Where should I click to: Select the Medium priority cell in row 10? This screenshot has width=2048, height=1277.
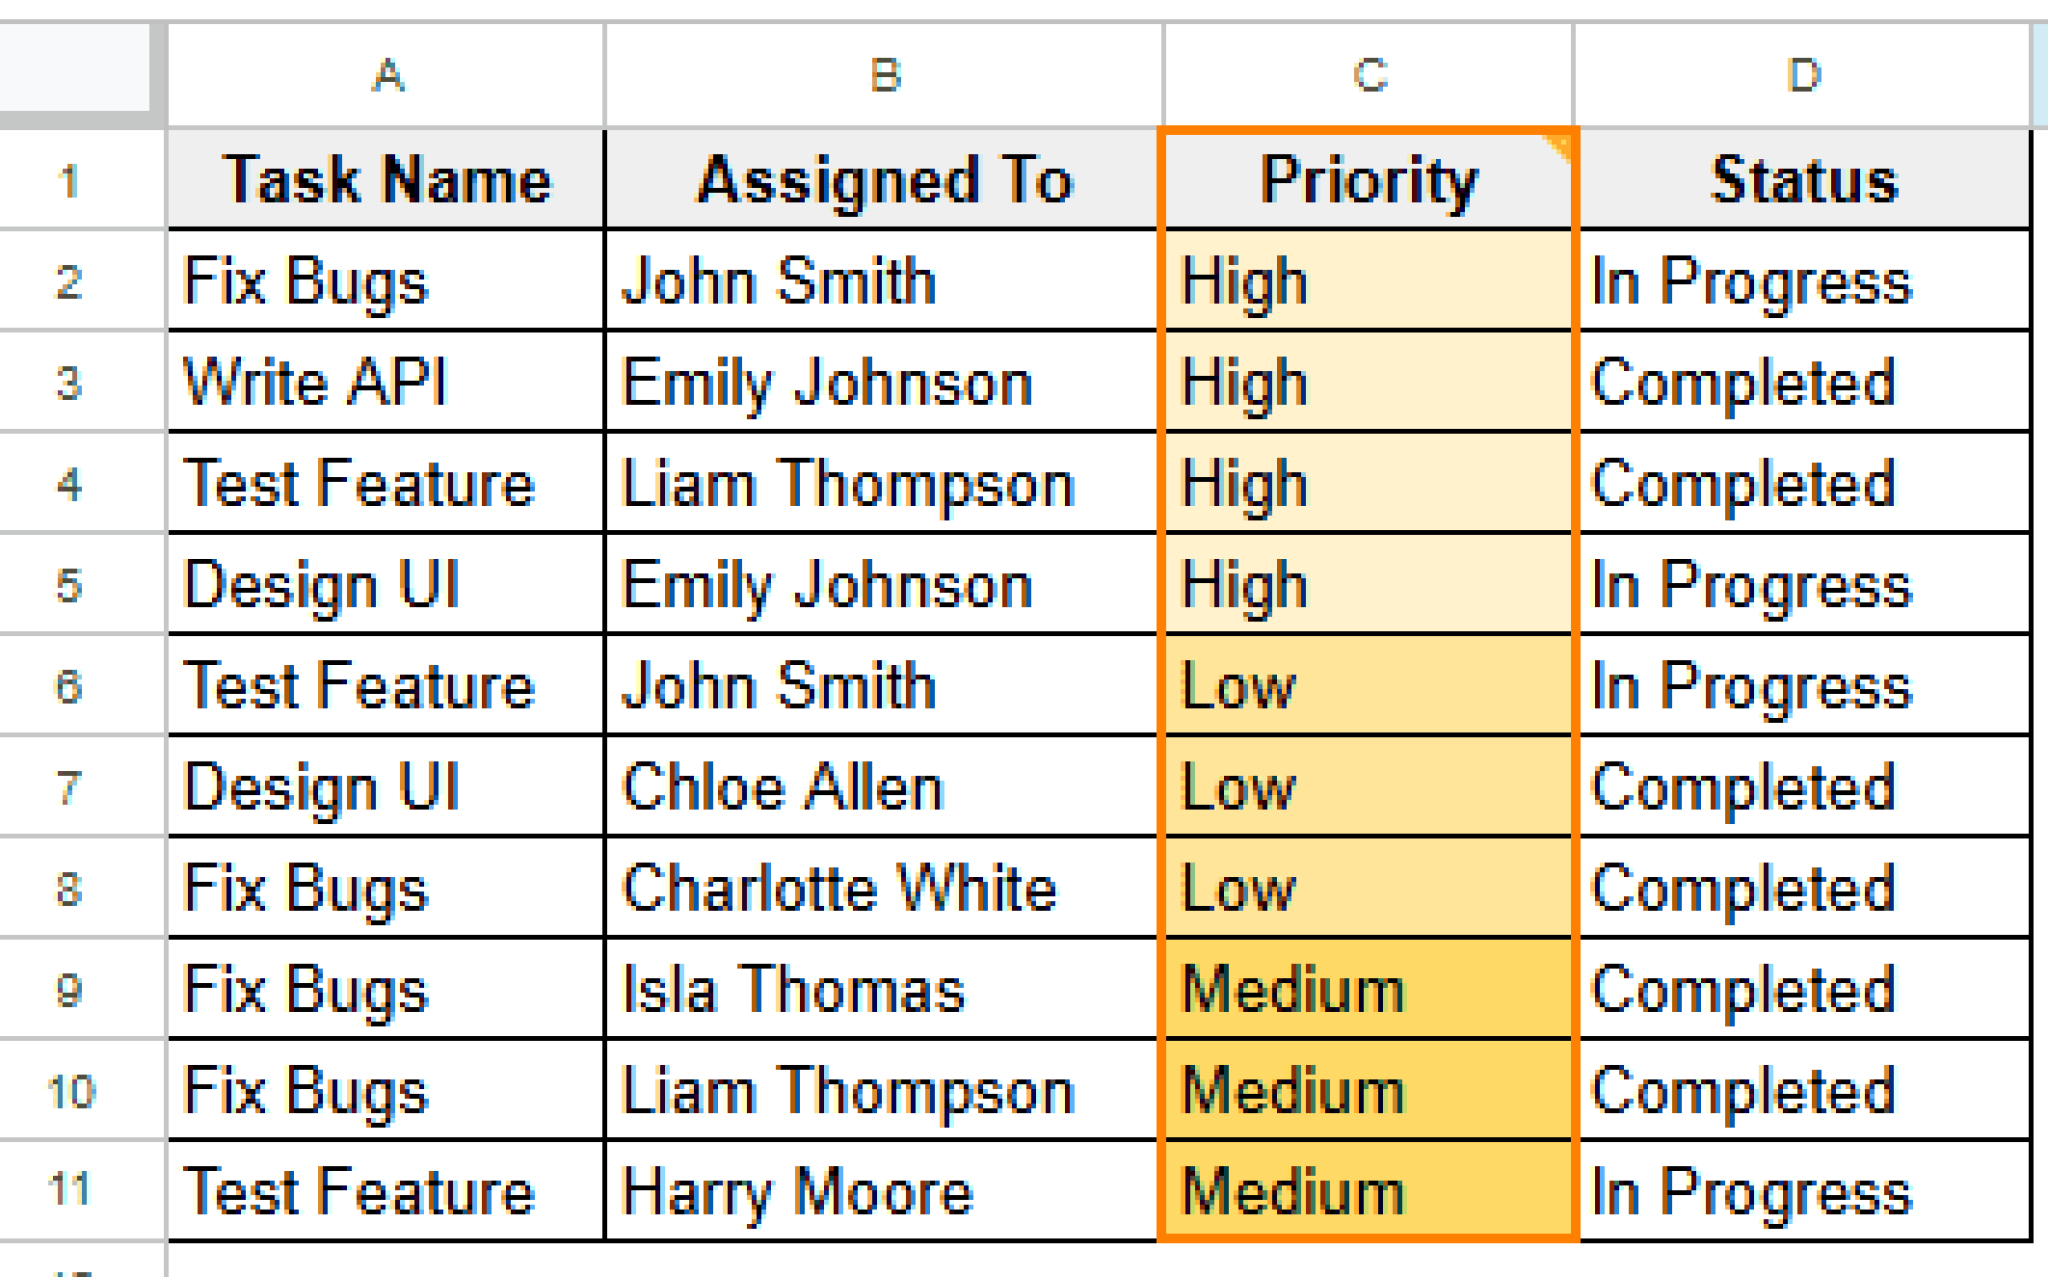tap(1369, 1091)
